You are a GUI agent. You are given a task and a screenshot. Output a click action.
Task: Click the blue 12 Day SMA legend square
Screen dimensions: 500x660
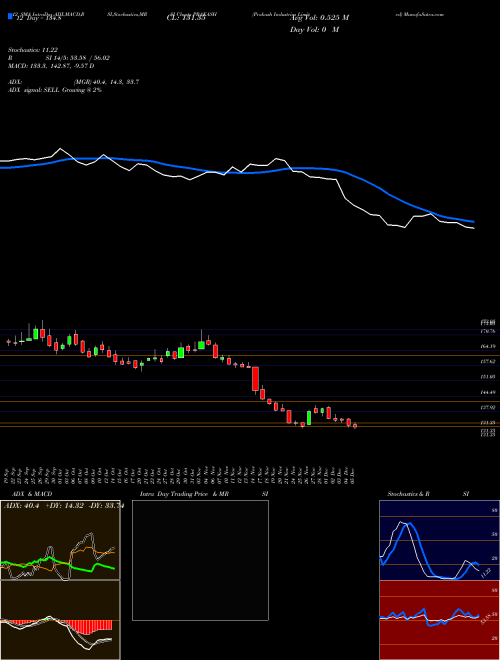pos(11,16)
